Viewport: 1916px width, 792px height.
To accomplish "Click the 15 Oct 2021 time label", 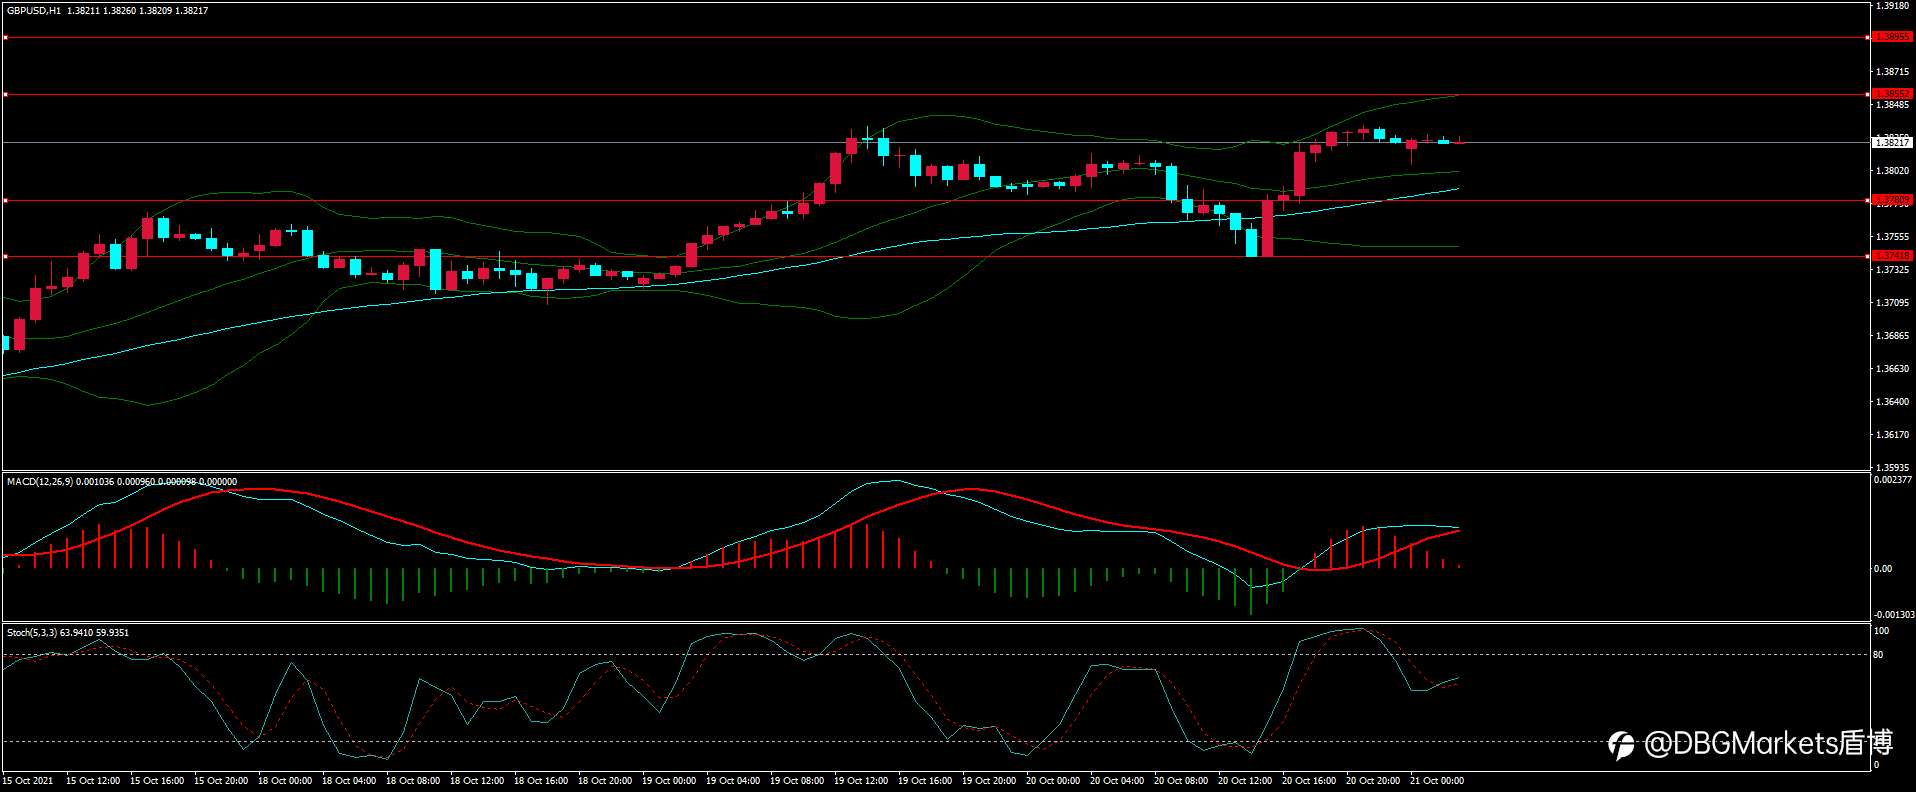I will point(28,781).
